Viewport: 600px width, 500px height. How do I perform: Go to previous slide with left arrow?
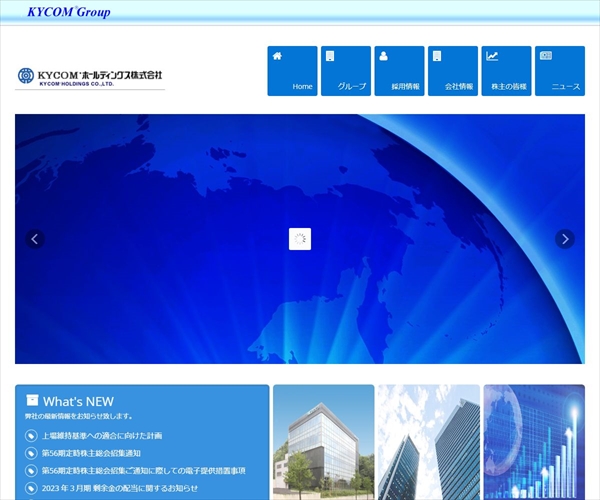point(35,239)
